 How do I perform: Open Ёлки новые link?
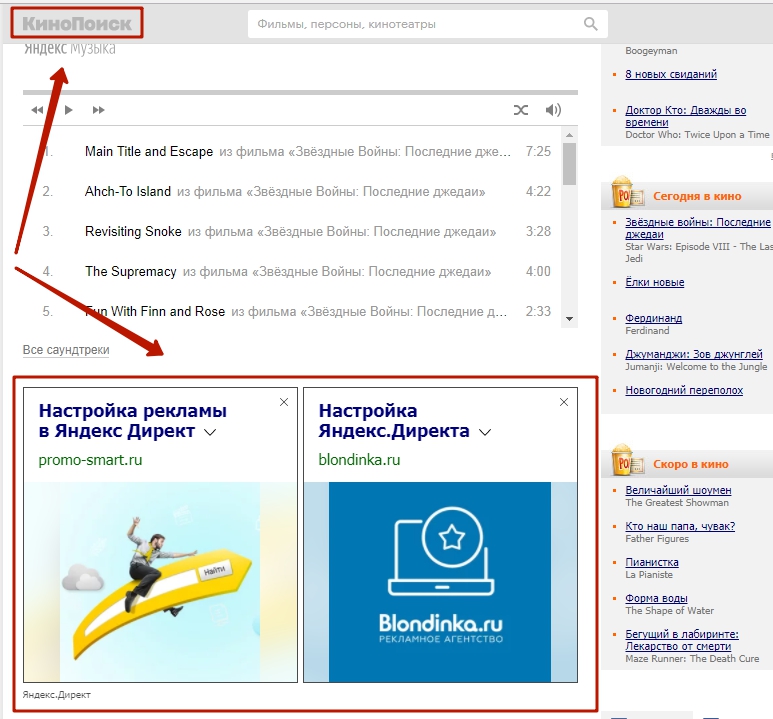(655, 282)
